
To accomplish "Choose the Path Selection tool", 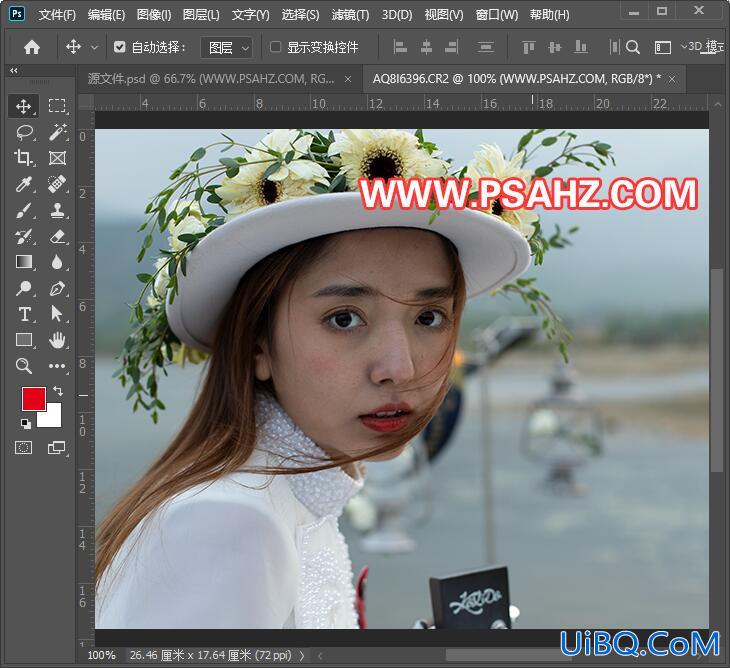I will tap(57, 314).
